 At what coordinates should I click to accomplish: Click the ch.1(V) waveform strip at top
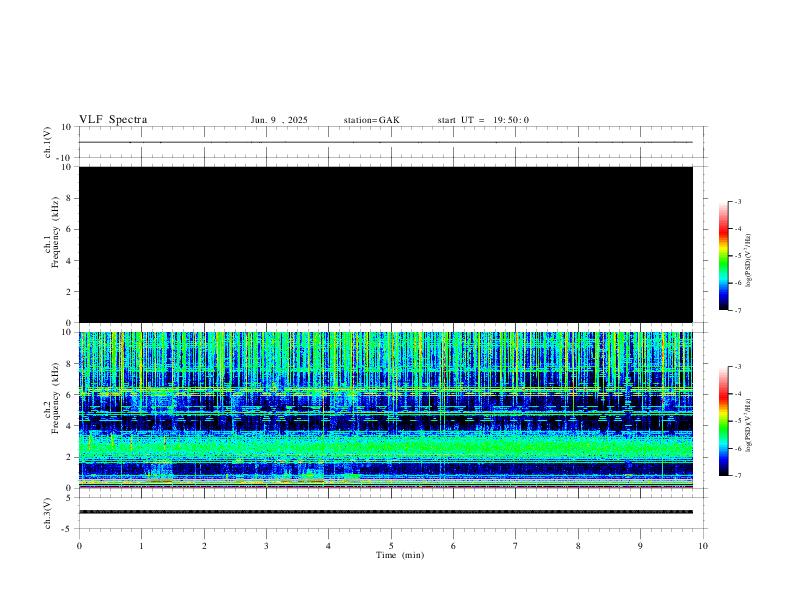point(391,142)
